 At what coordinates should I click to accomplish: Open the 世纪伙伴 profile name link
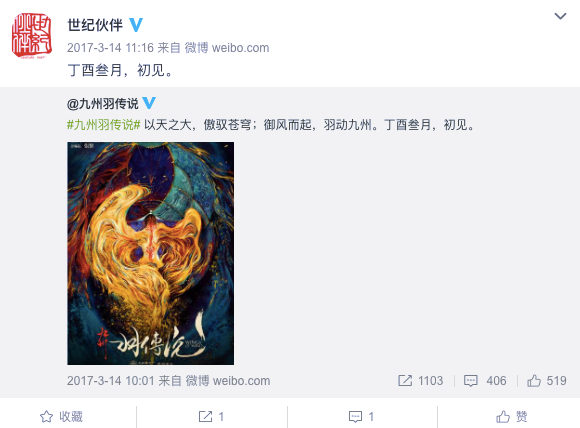pyautogui.click(x=95, y=25)
